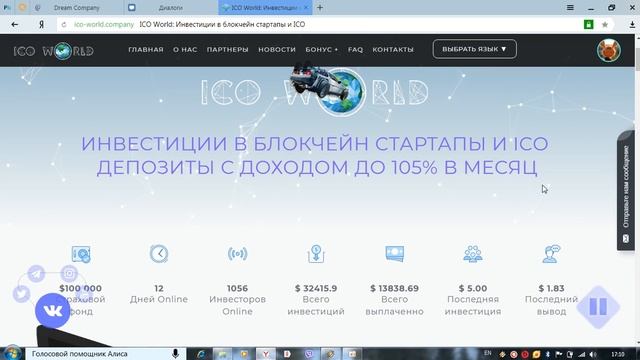Click the volume speaker icon in the tray

(593, 354)
